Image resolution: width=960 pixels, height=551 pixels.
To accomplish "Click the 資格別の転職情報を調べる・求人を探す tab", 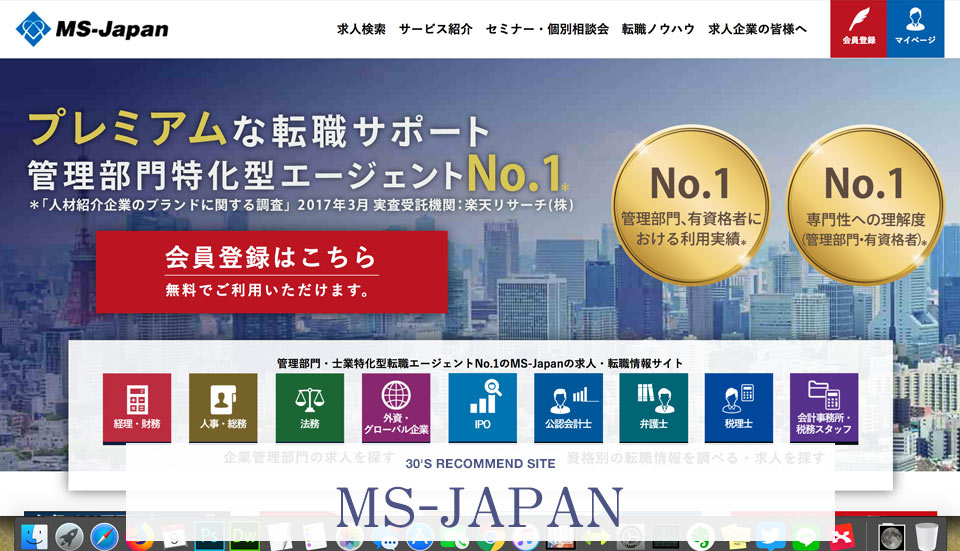I will tap(696, 457).
